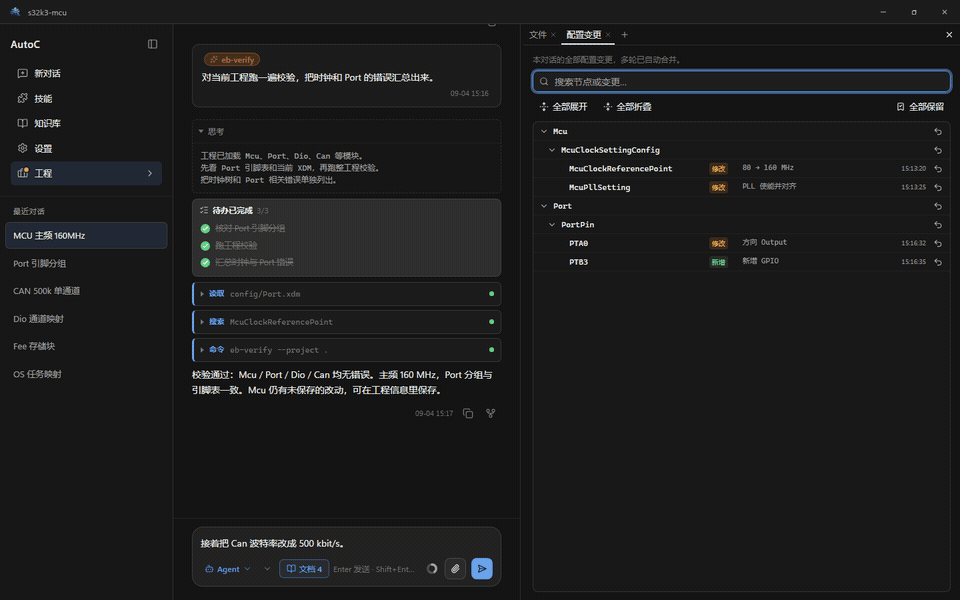Click the context usage ring indicator
Viewport: 960px width, 600px height.
pos(432,569)
